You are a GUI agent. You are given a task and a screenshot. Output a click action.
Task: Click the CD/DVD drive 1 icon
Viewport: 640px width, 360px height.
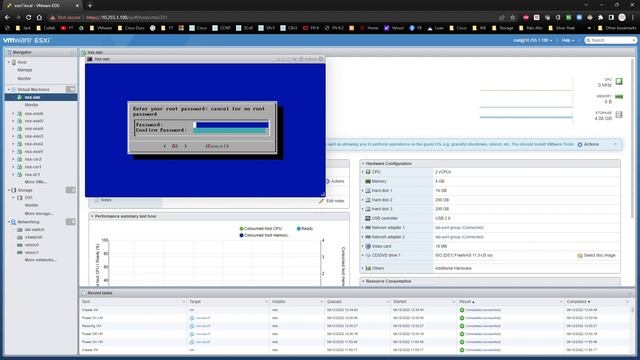pos(368,256)
